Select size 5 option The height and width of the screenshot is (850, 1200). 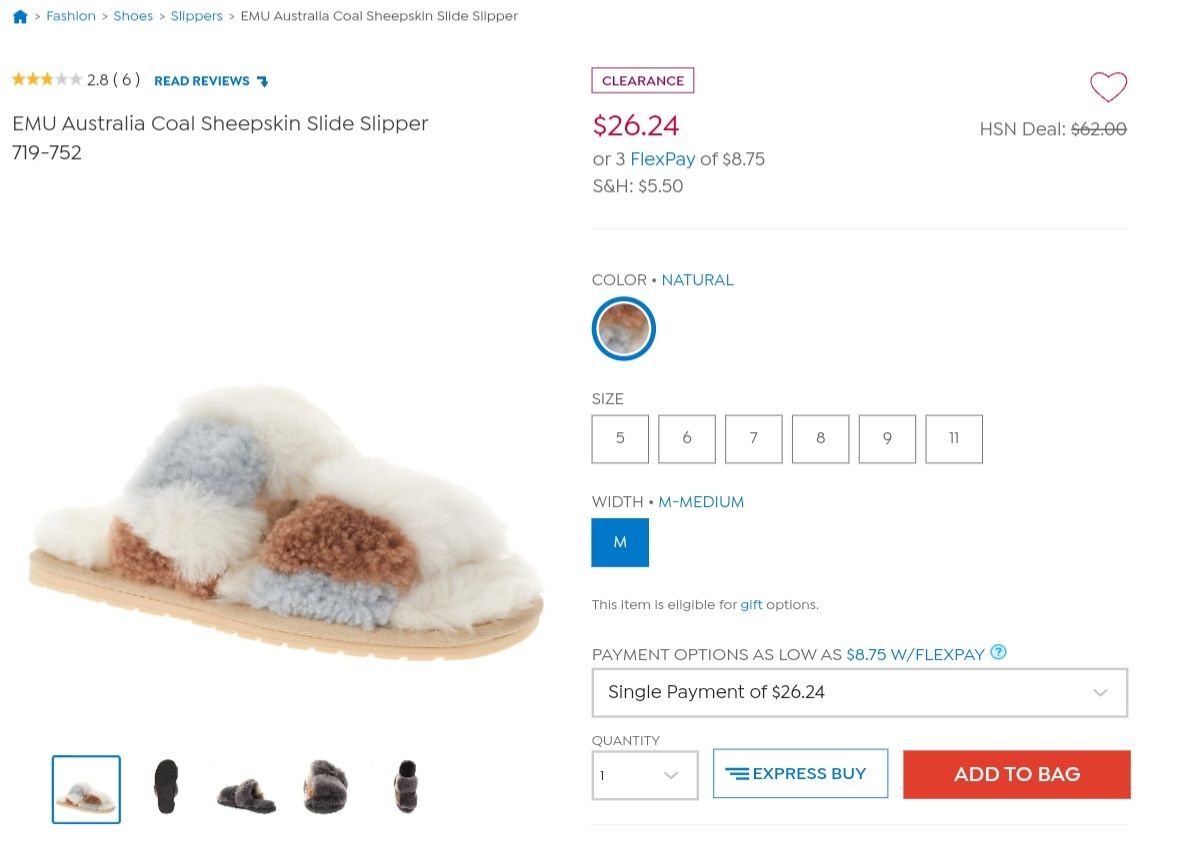(x=620, y=439)
